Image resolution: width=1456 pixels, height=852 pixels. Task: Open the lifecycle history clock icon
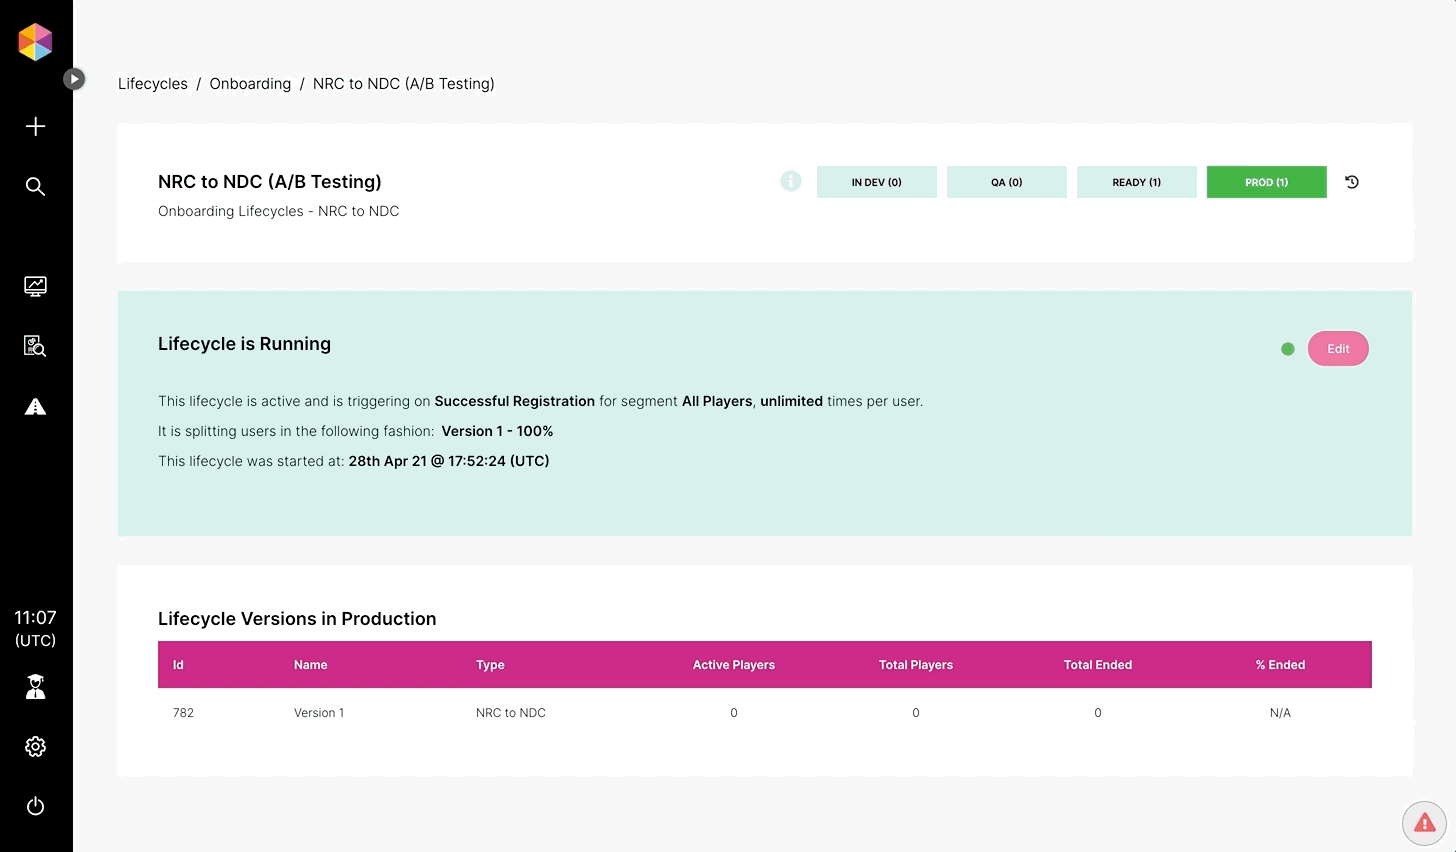pos(1352,182)
